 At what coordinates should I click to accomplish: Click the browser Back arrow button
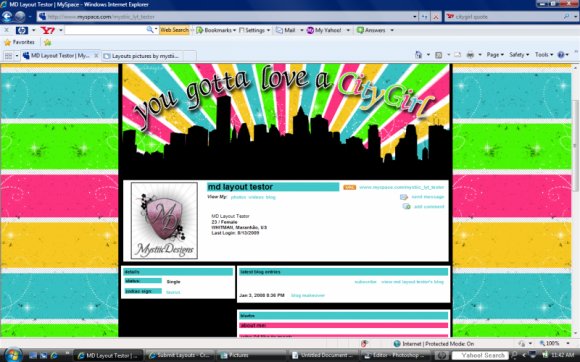coord(7,16)
